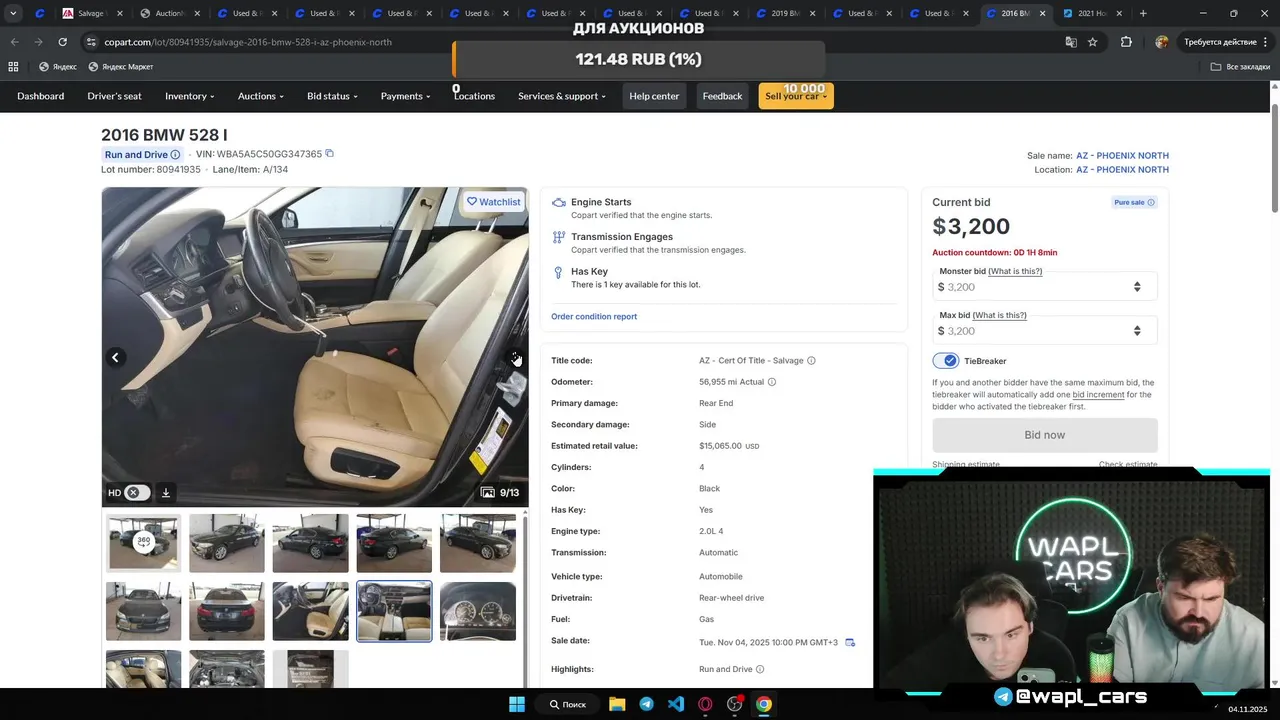Download the current lot photo

click(x=166, y=493)
